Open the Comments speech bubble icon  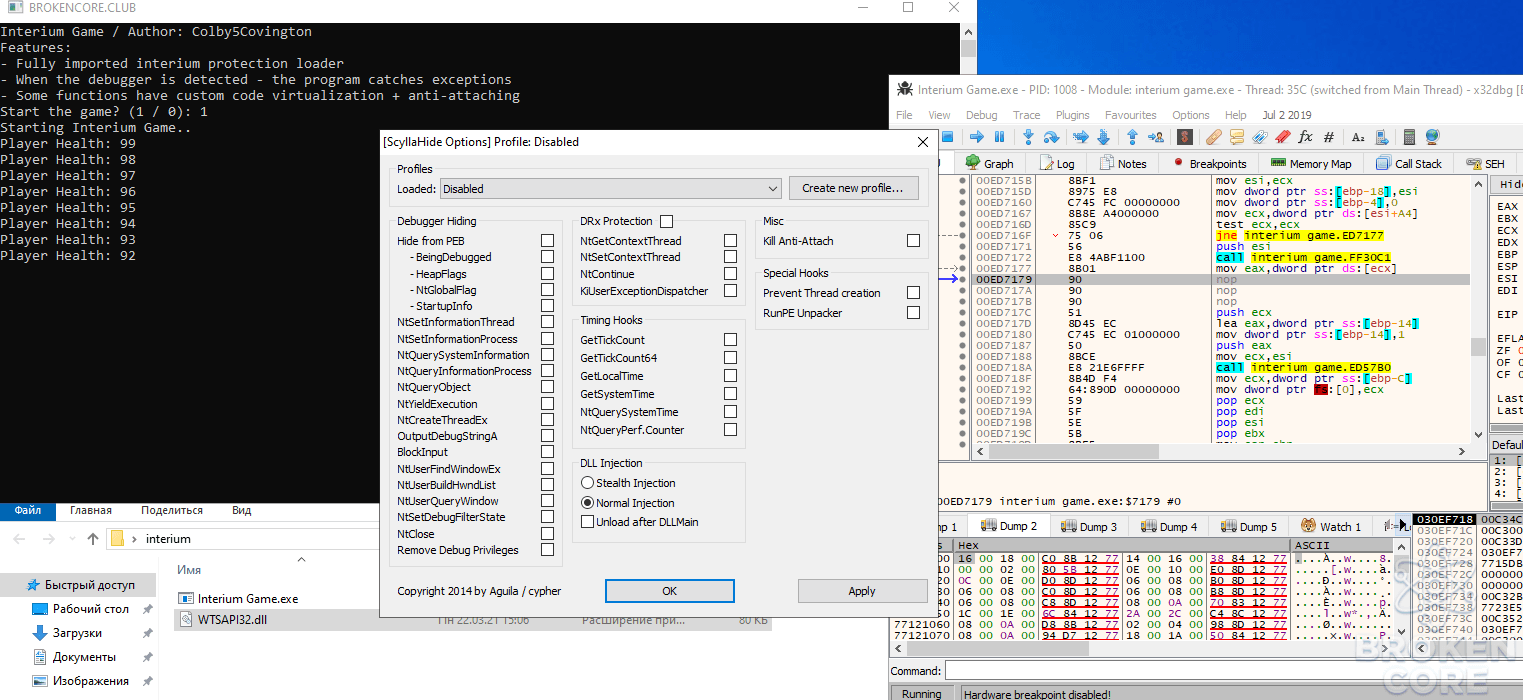tap(1237, 137)
